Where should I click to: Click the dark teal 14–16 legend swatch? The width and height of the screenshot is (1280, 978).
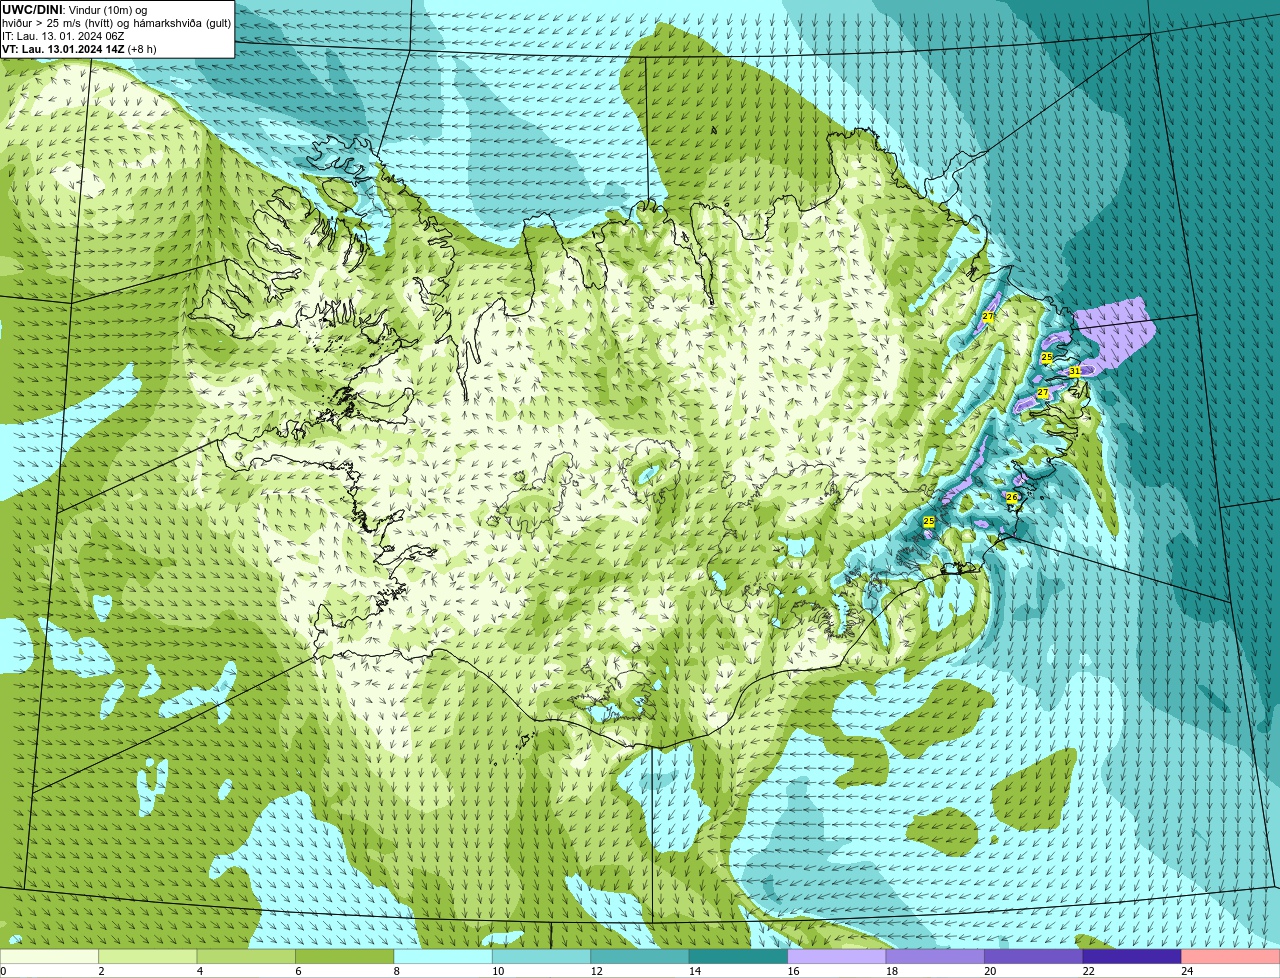[x=739, y=956]
